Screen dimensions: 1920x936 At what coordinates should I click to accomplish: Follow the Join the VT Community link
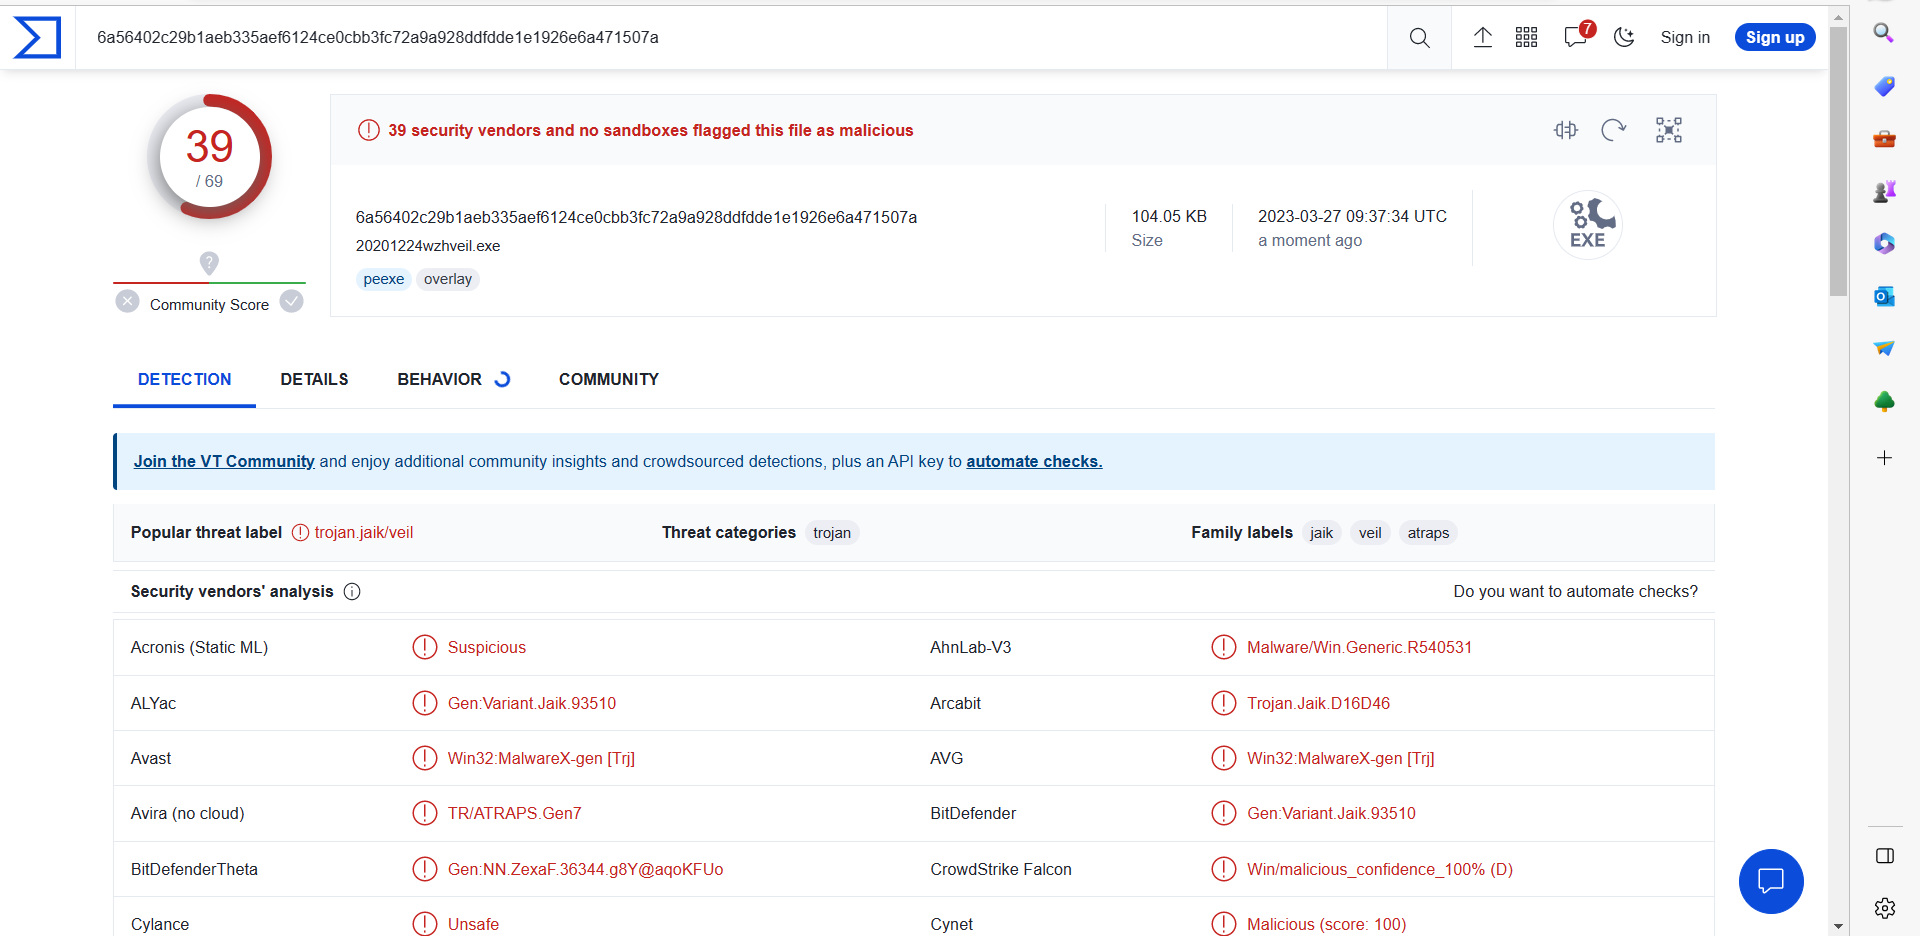click(224, 462)
